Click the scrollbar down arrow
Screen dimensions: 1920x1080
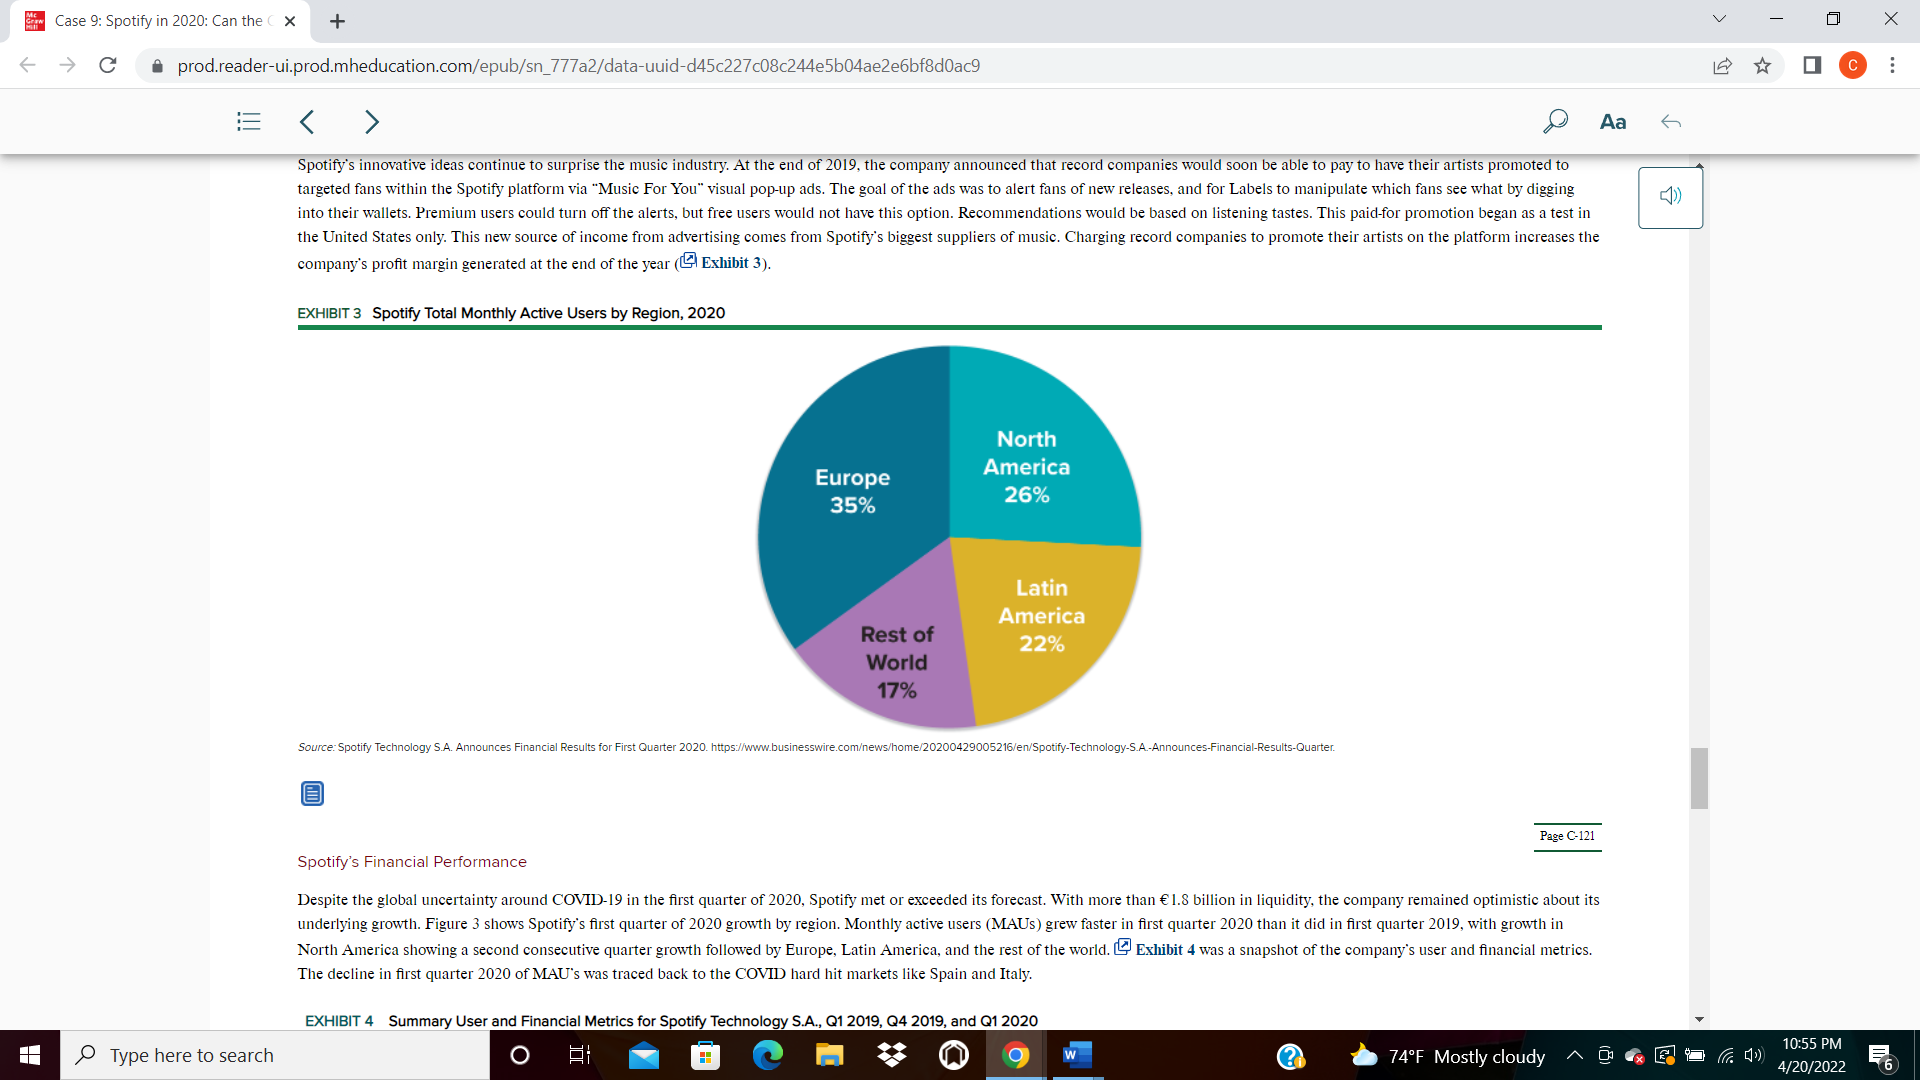point(1699,1020)
